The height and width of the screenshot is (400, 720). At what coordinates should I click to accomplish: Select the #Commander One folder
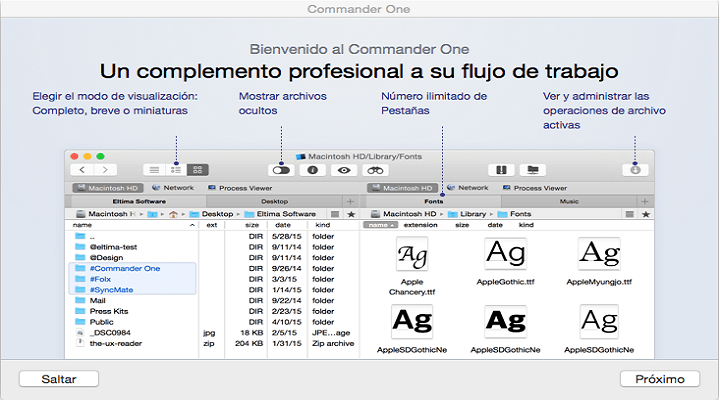[214, 269]
